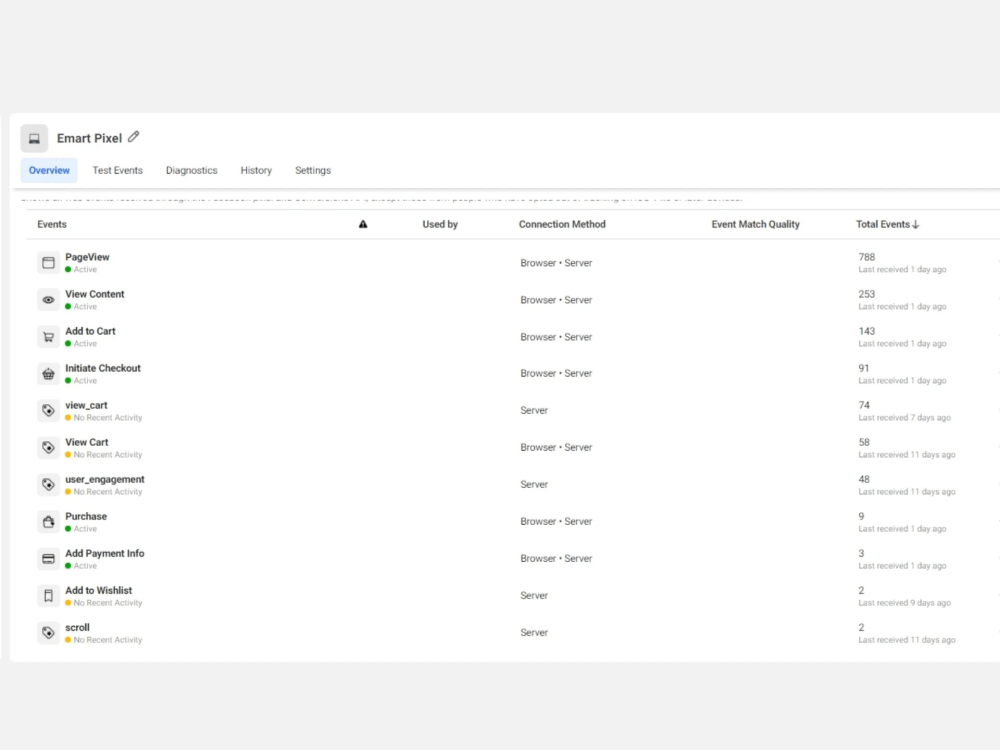Viewport: 1000px width, 750px height.
Task: Click the scroll row Server connection method
Action: (534, 633)
